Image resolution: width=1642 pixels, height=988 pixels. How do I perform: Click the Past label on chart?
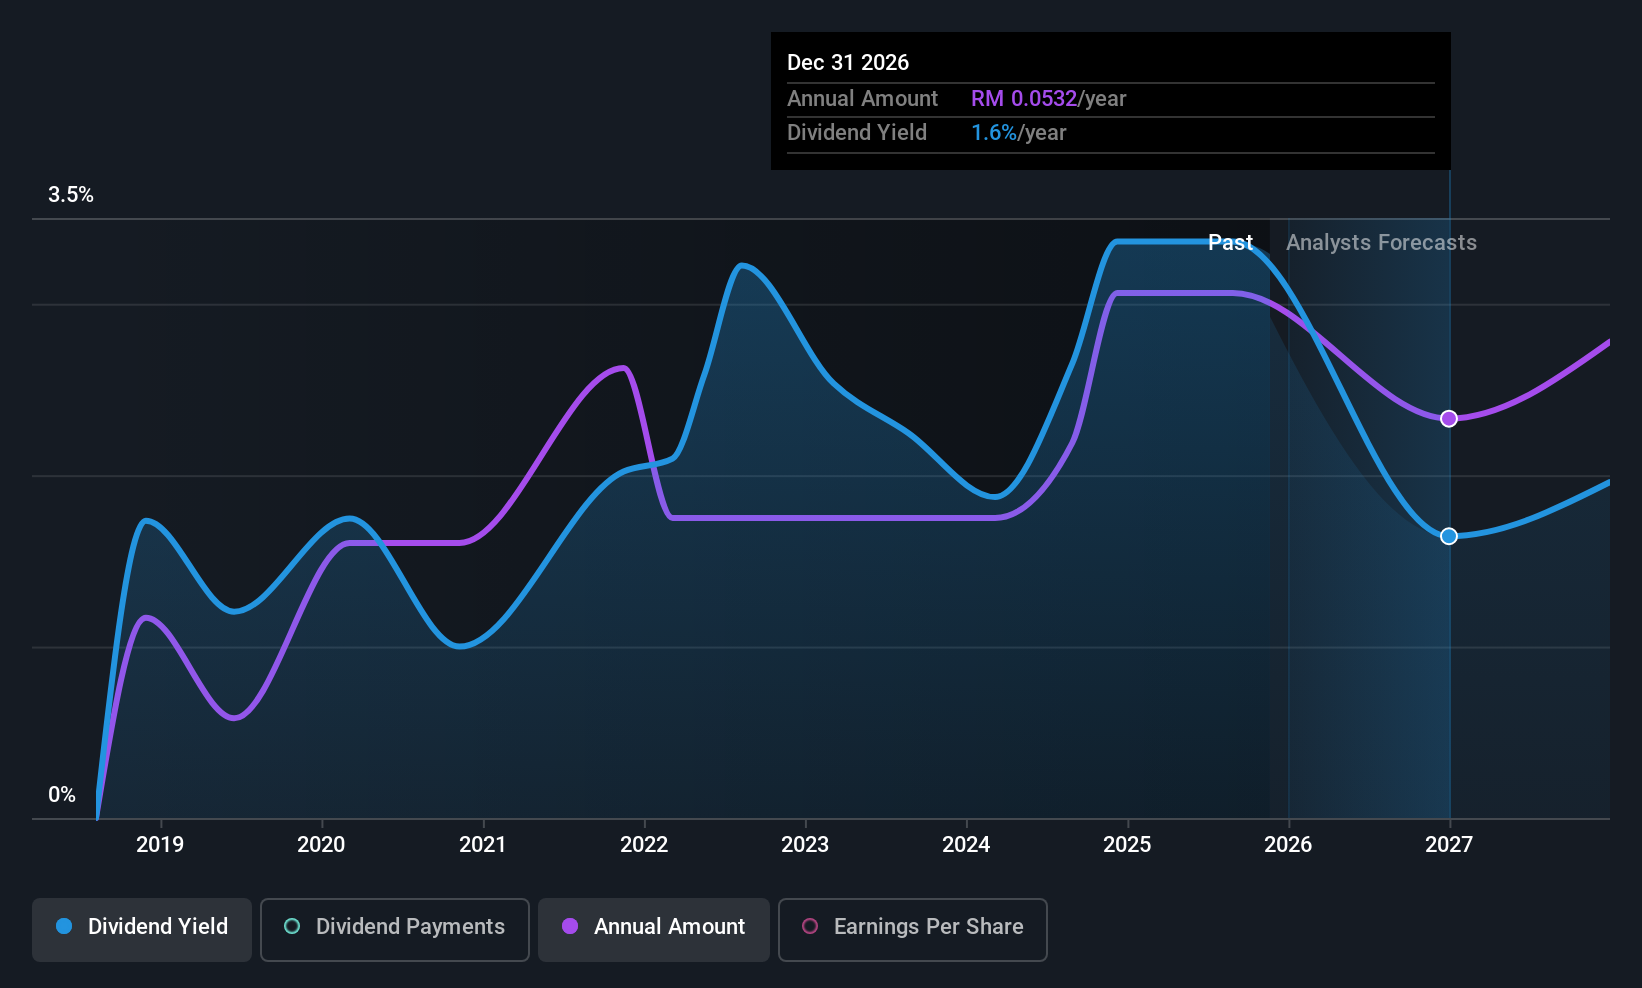tap(1230, 243)
